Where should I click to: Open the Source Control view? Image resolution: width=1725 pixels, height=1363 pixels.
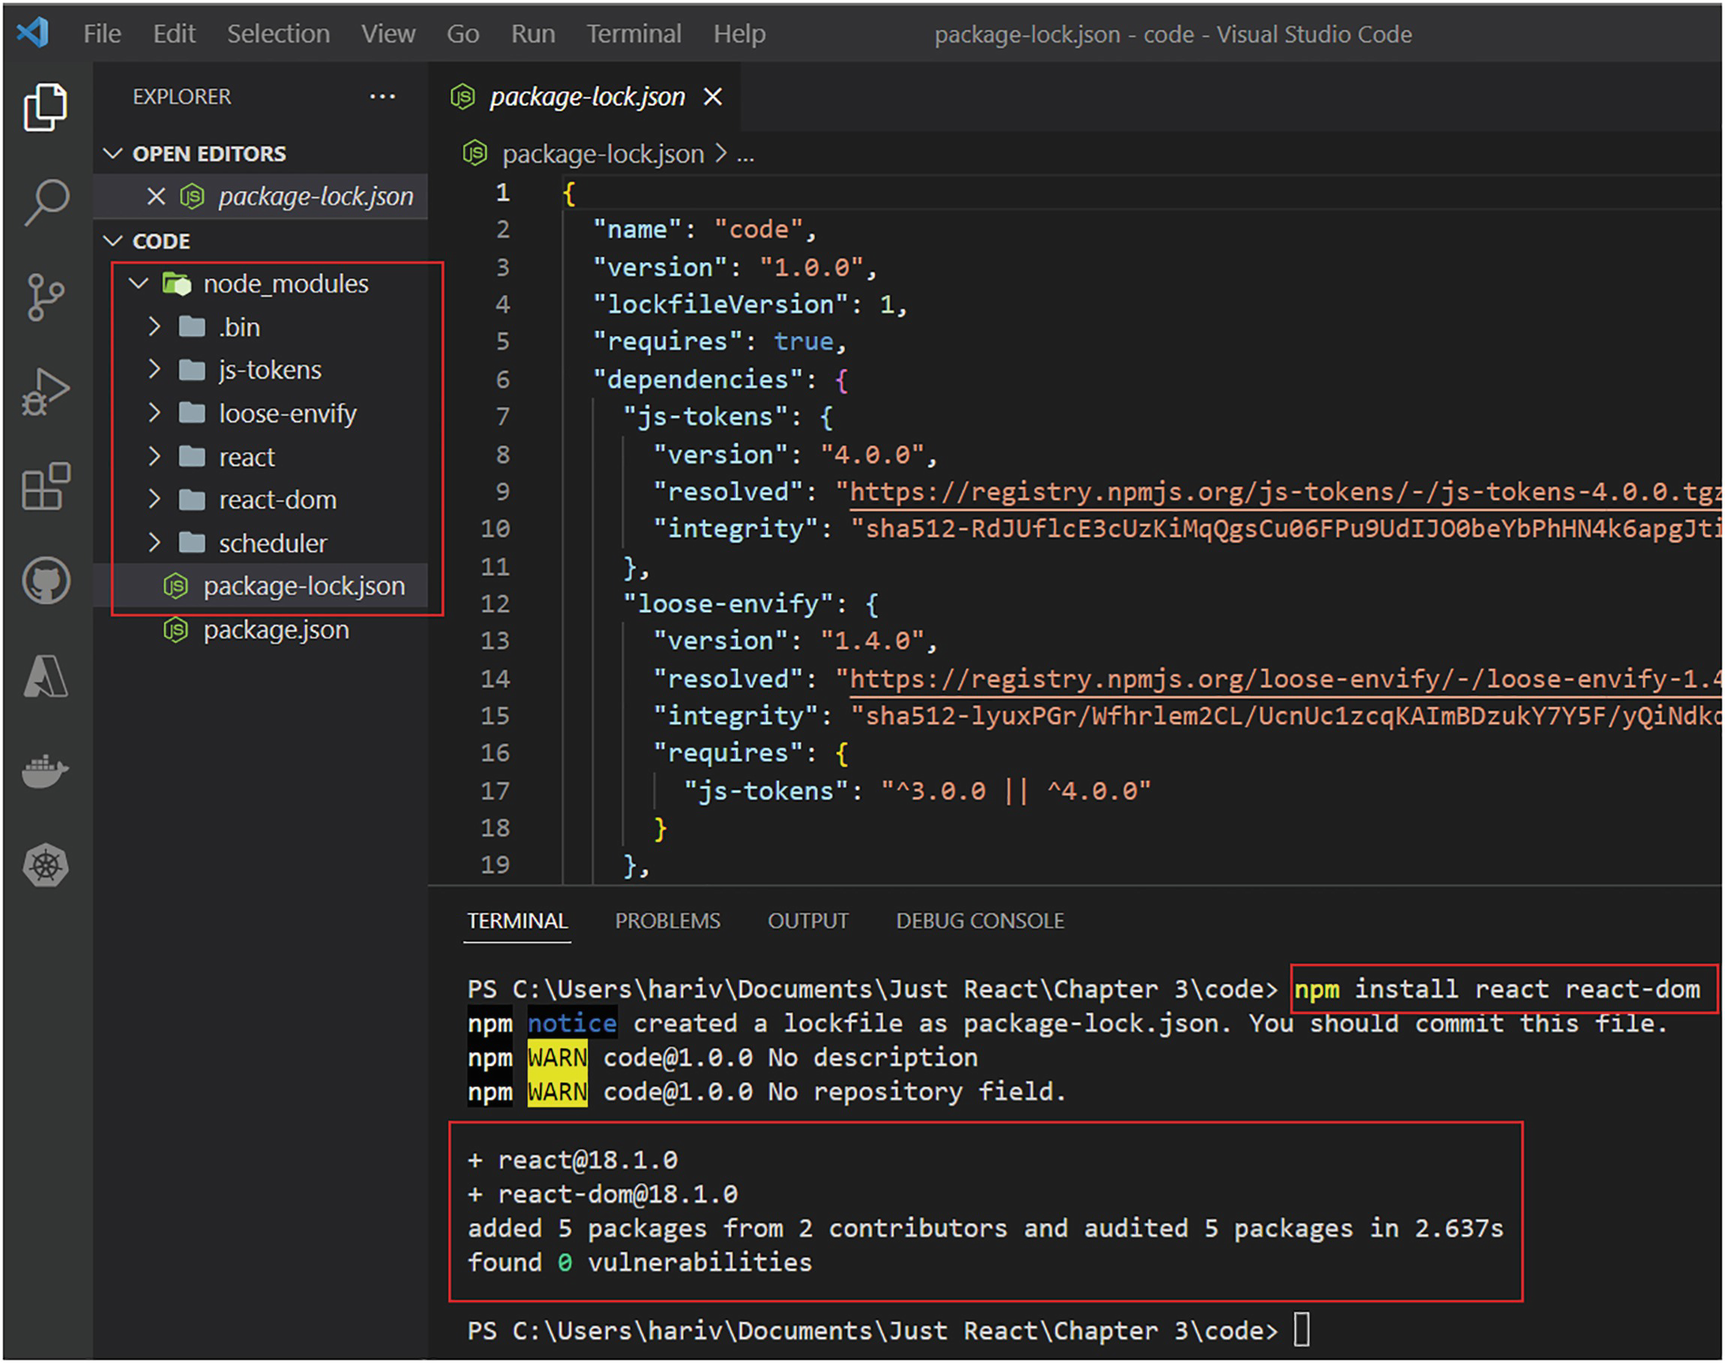45,297
